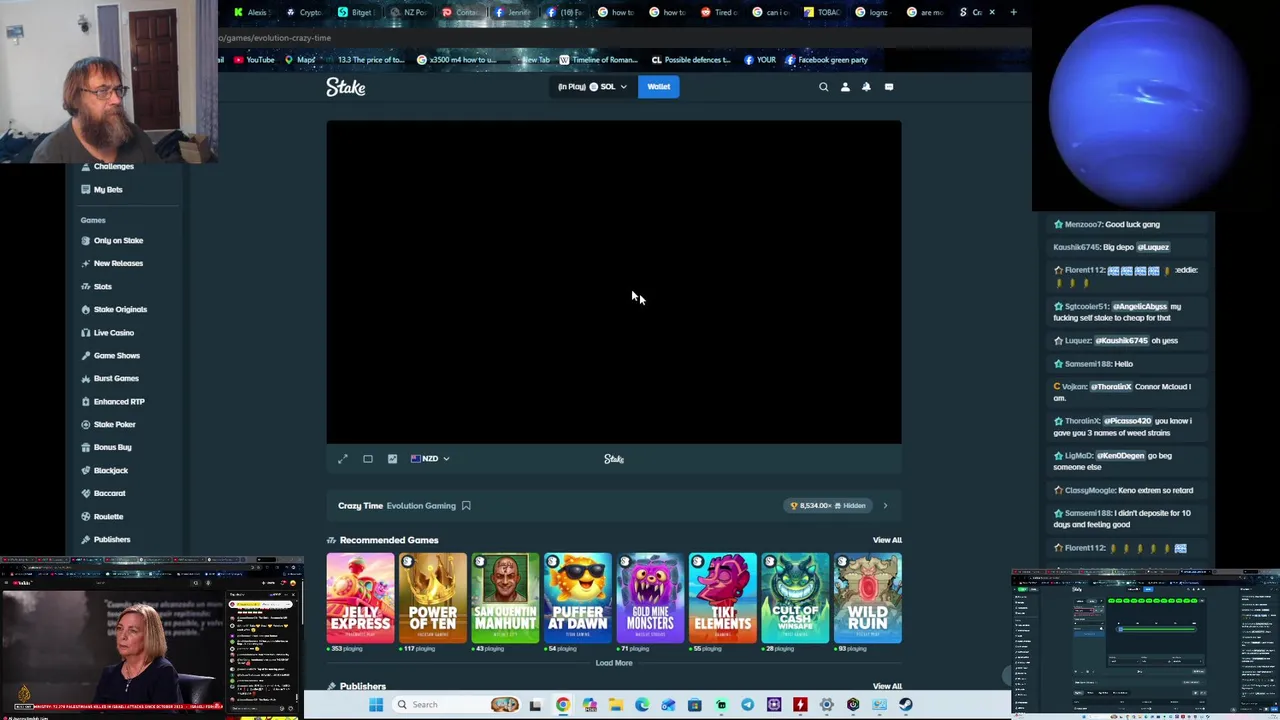1280x720 pixels.
Task: Open the YouTube bookmark
Action: pos(254,60)
